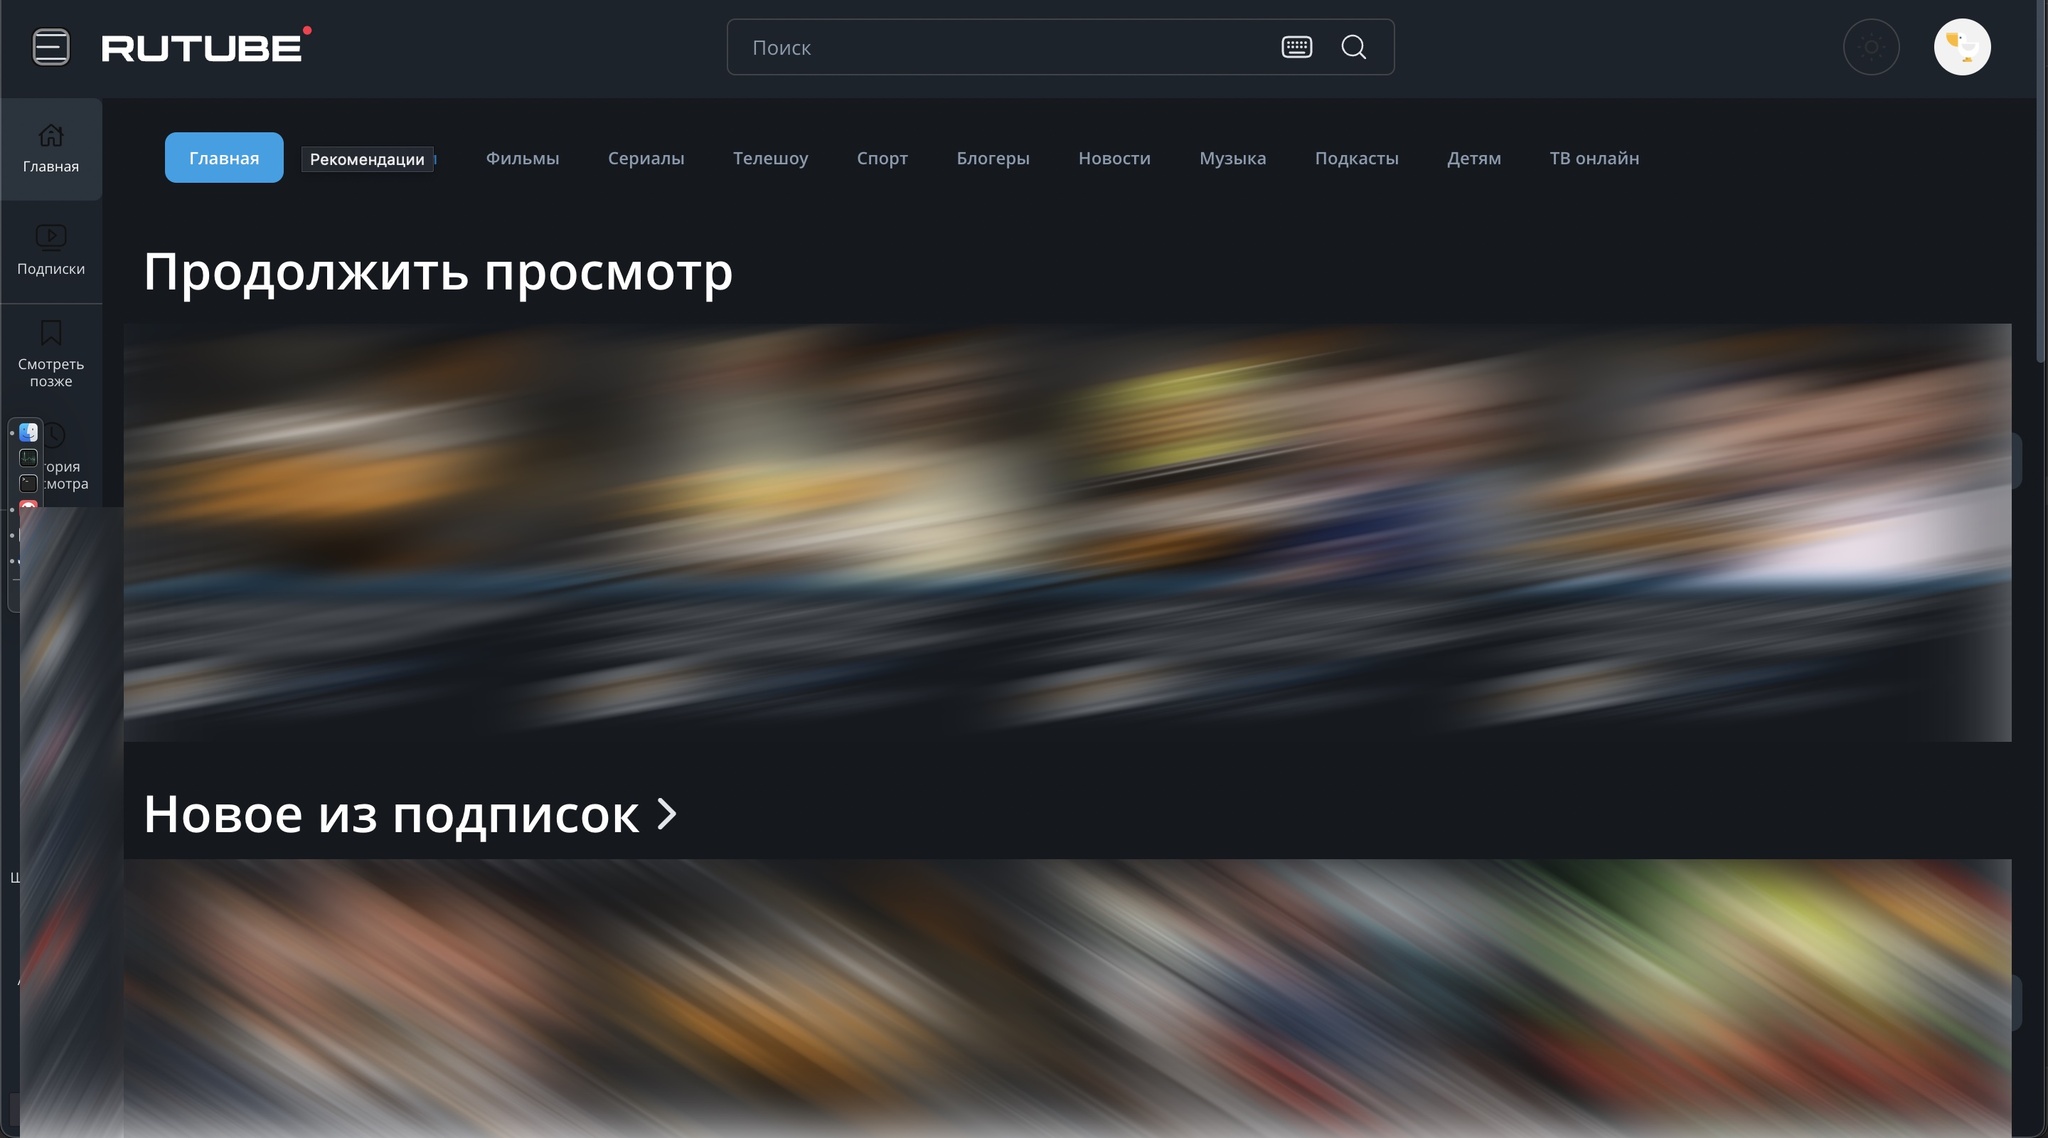Expand Новое из подписок section arrow
Screen dimensions: 2048x1138
(x=667, y=814)
